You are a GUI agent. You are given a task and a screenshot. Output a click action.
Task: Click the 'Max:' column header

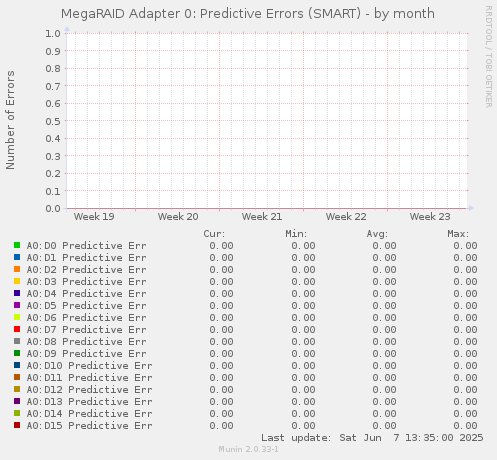[458, 234]
